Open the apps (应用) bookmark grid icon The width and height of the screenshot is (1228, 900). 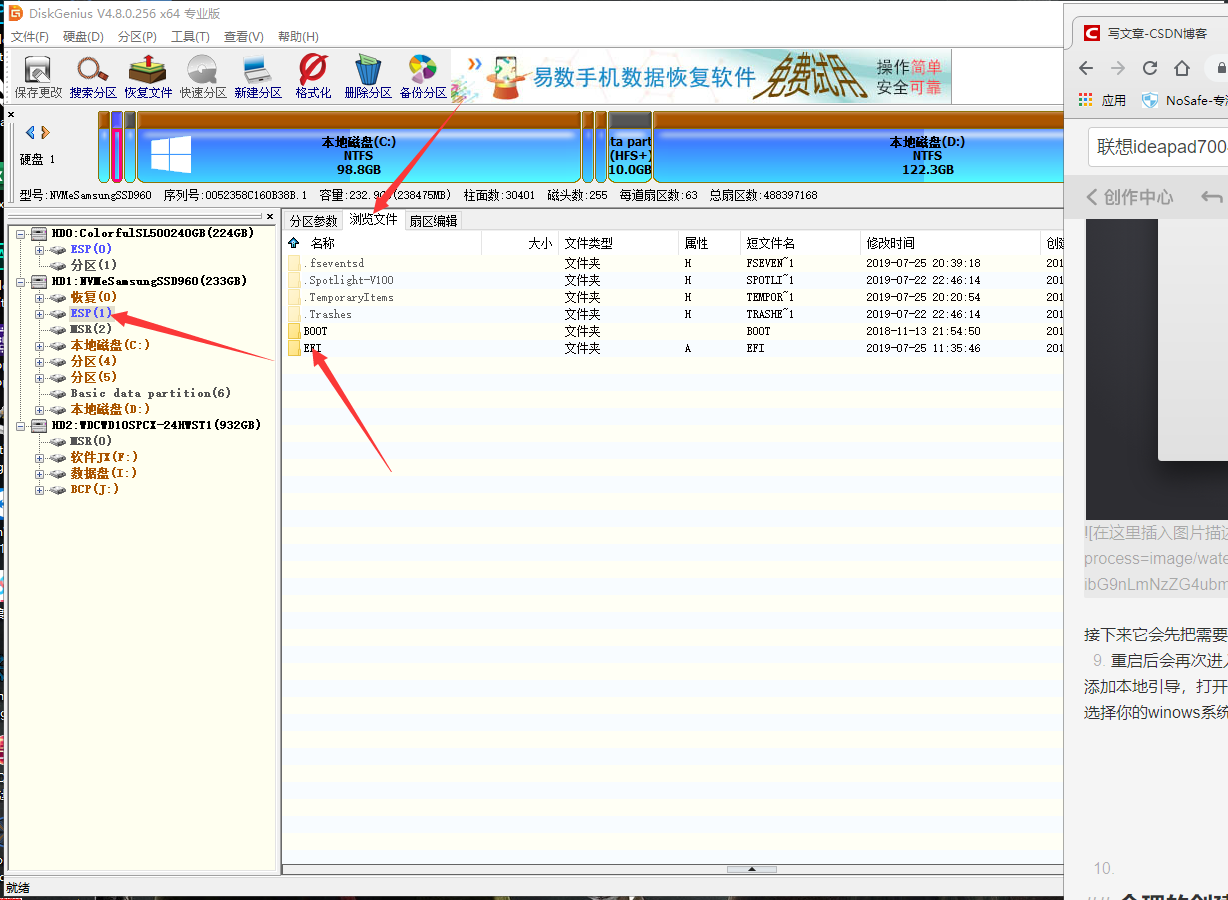coord(1086,100)
